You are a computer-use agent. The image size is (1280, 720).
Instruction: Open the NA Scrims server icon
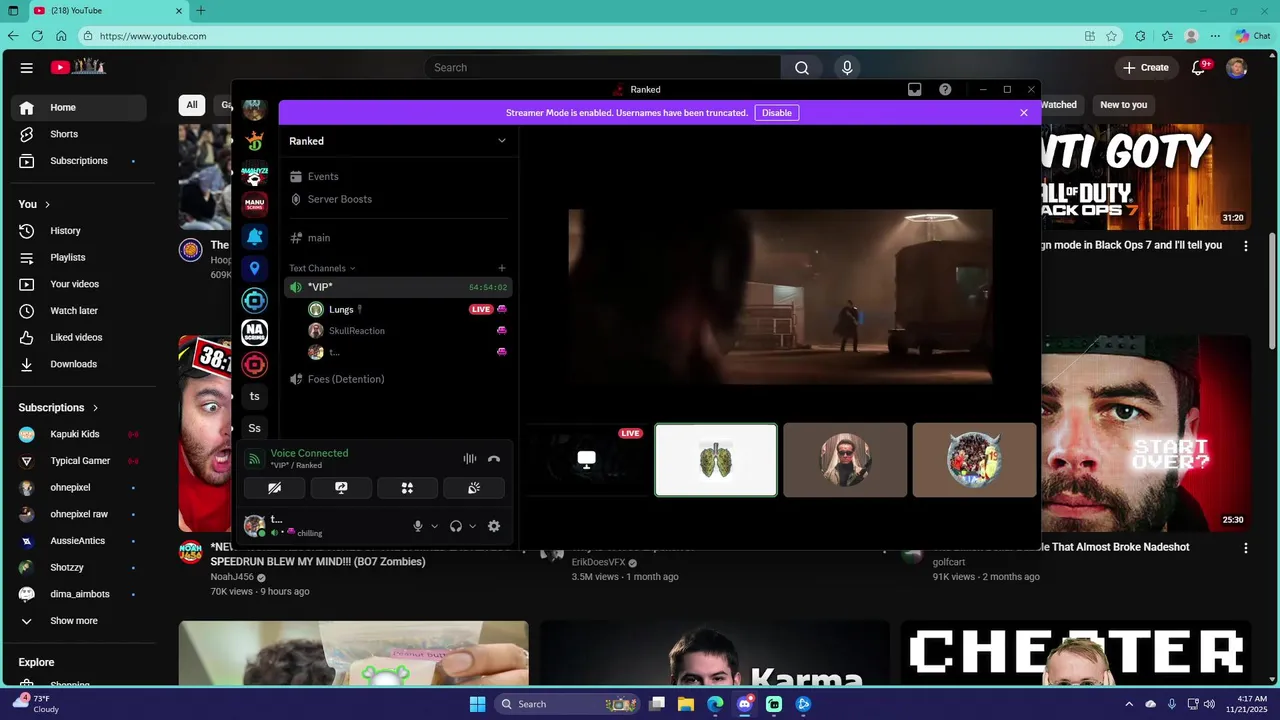pos(255,332)
